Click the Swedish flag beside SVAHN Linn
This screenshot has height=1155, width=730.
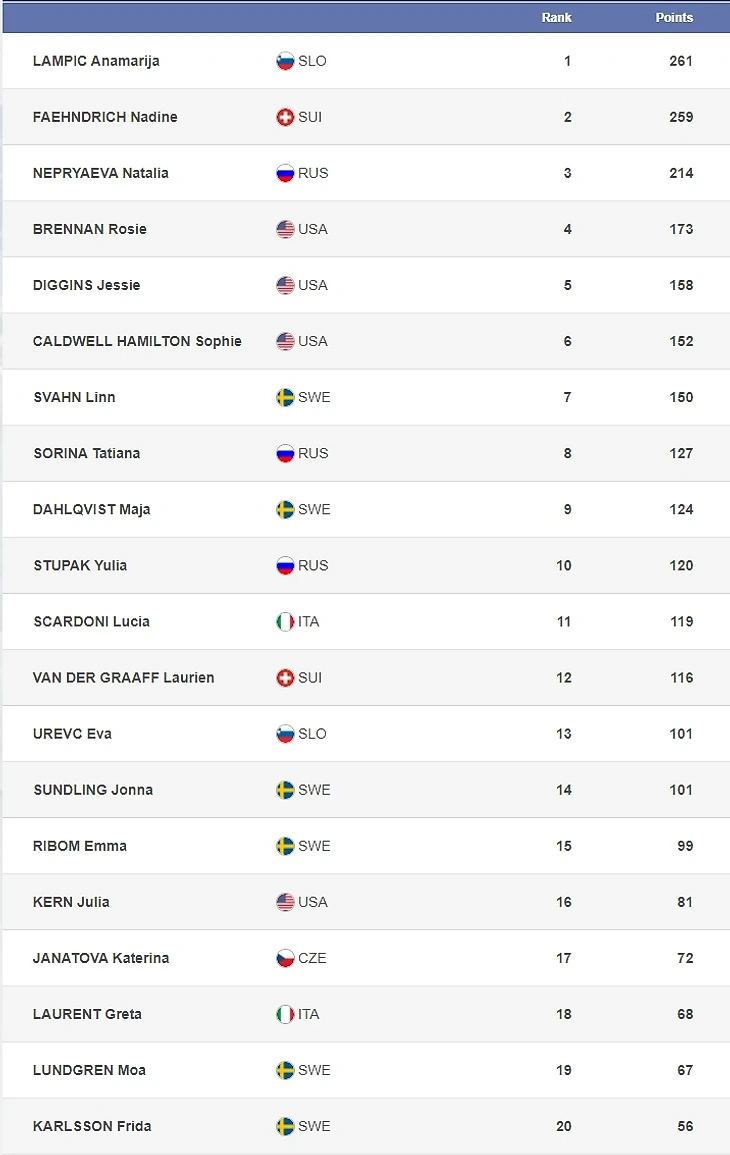coord(285,397)
